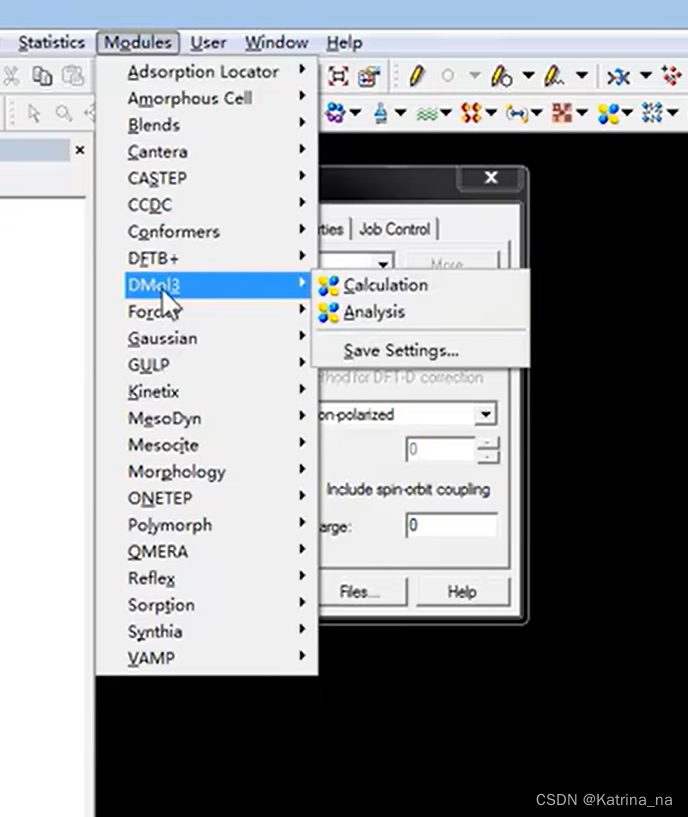Select the magnifier Zoom tool

[64, 113]
